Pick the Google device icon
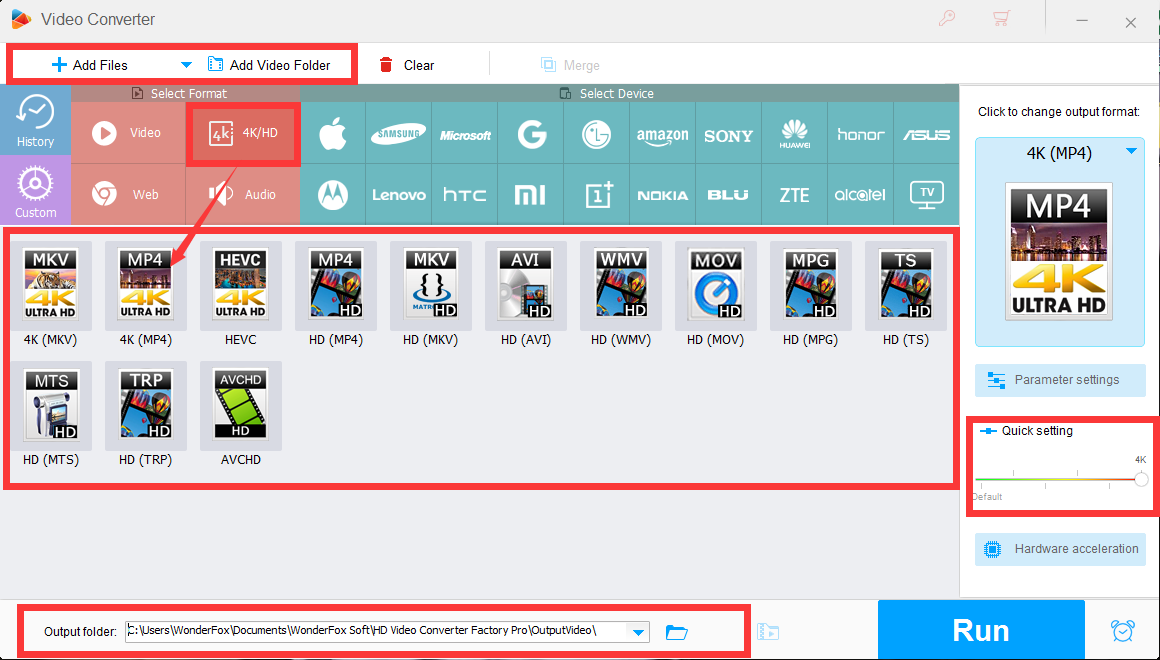 coord(530,134)
